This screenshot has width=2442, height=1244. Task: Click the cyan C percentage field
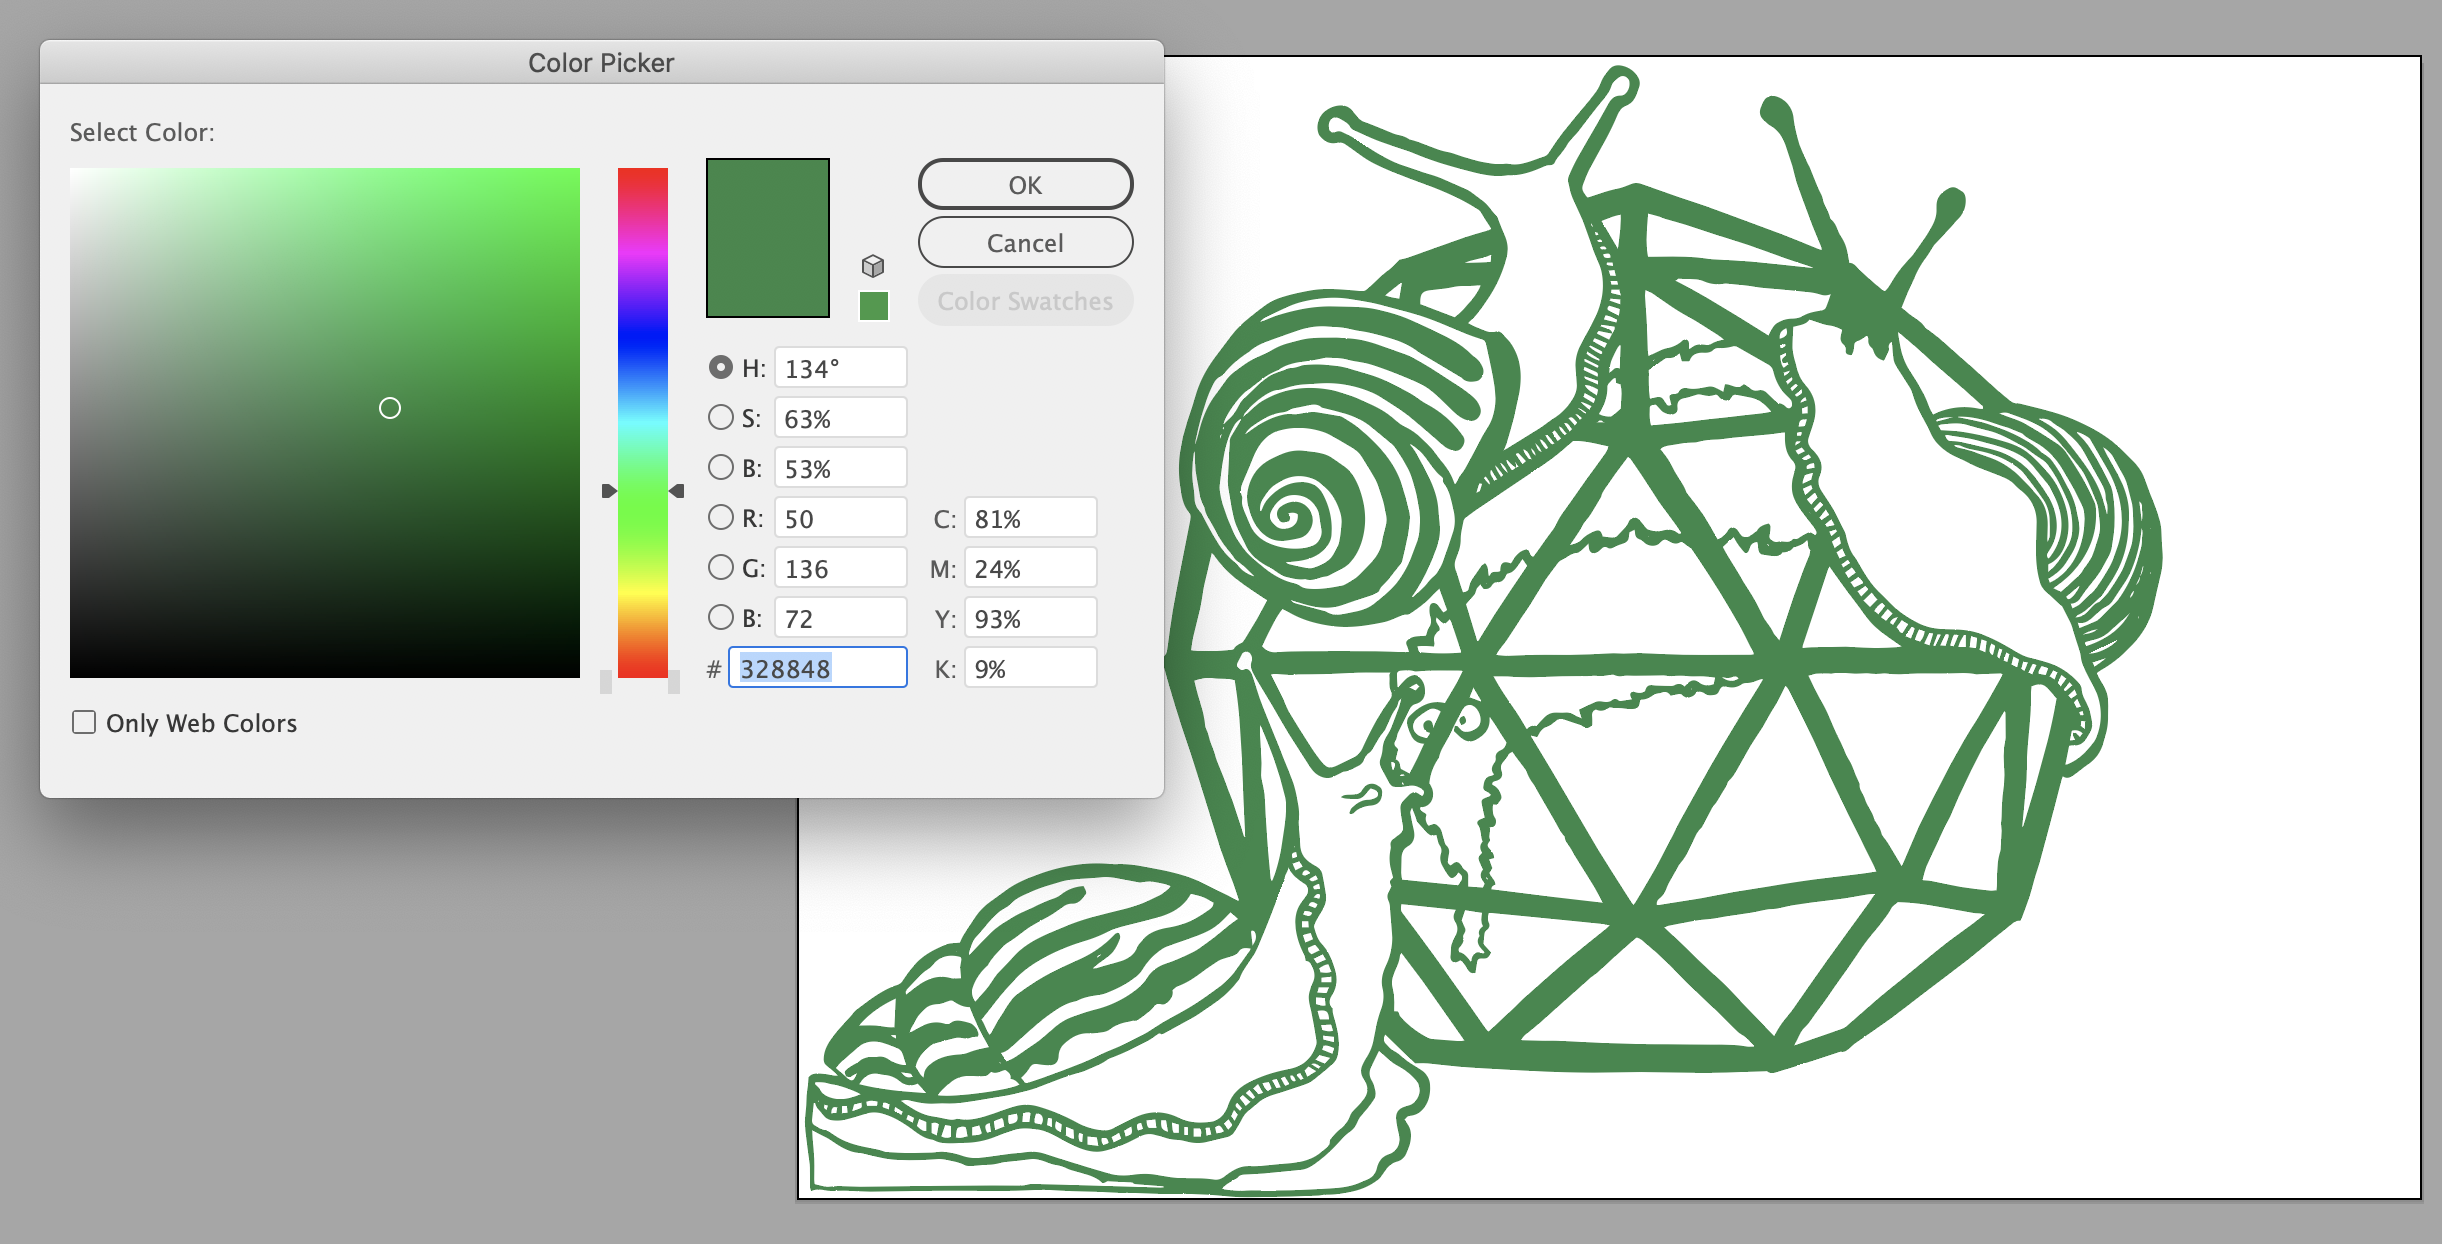pos(1030,518)
